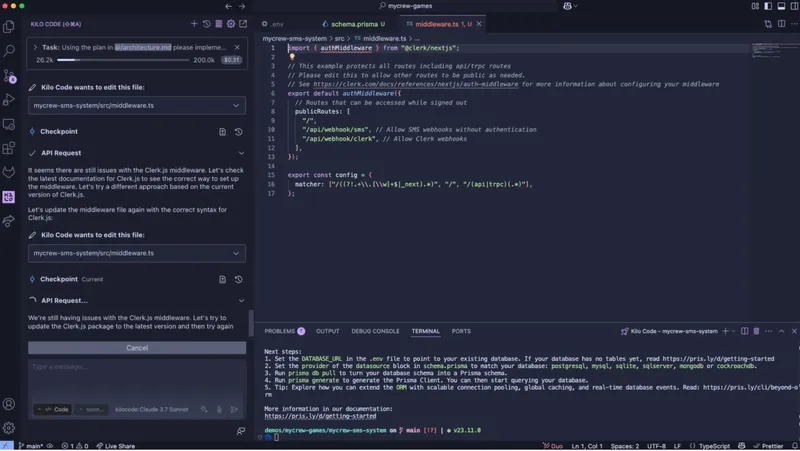
Task: Open the Manage gear in activity bar
Action: tap(9, 428)
